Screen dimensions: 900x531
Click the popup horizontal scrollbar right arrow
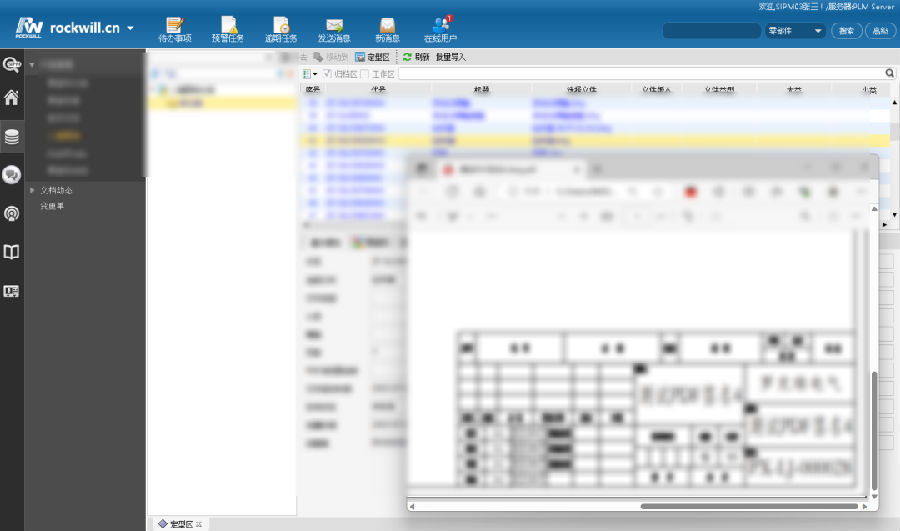tap(865, 506)
